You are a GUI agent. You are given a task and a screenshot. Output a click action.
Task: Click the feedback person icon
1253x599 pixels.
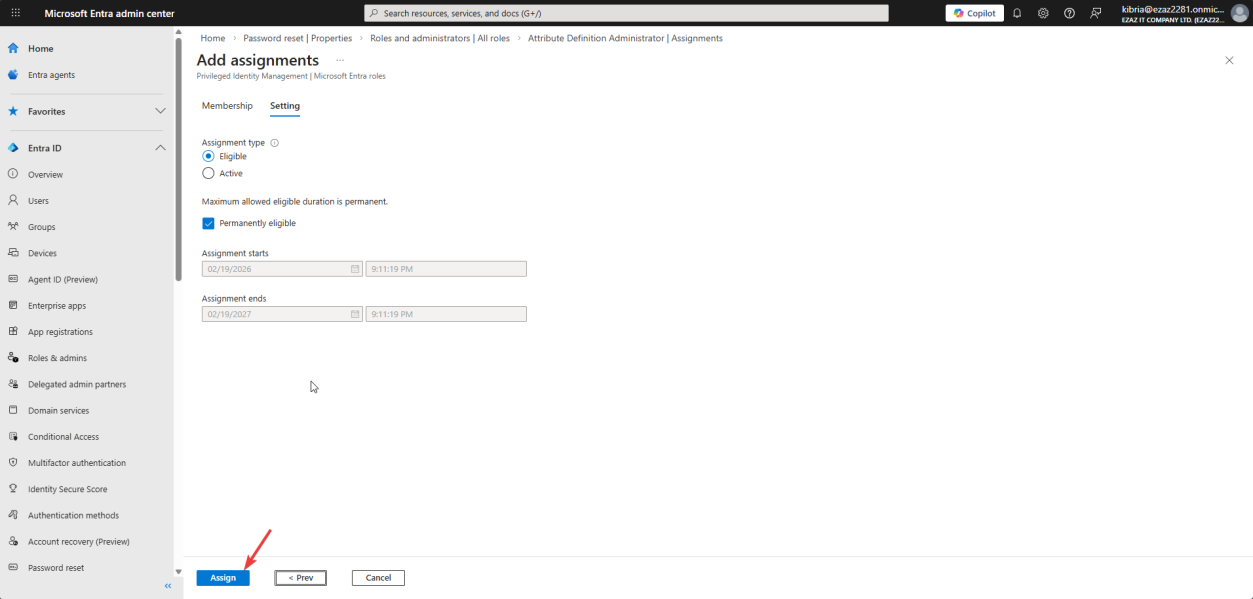[x=1096, y=13]
